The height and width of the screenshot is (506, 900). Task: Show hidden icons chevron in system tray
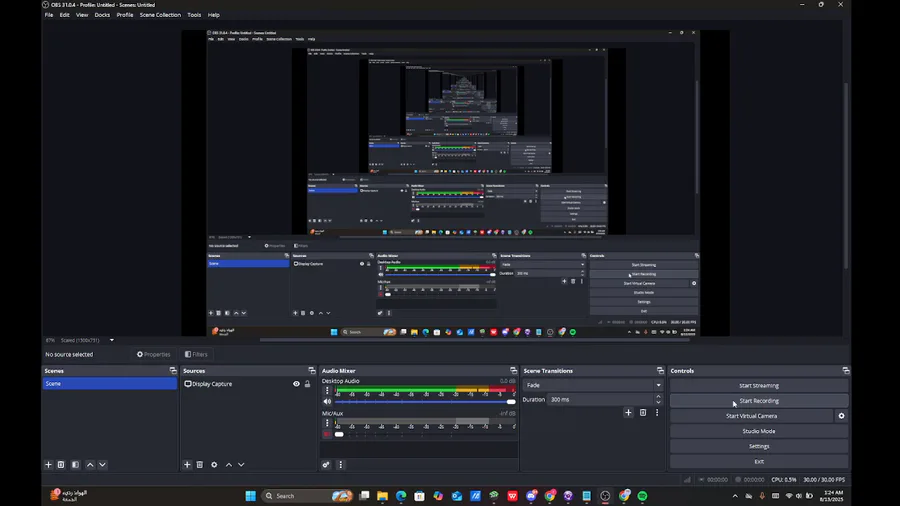(735, 496)
